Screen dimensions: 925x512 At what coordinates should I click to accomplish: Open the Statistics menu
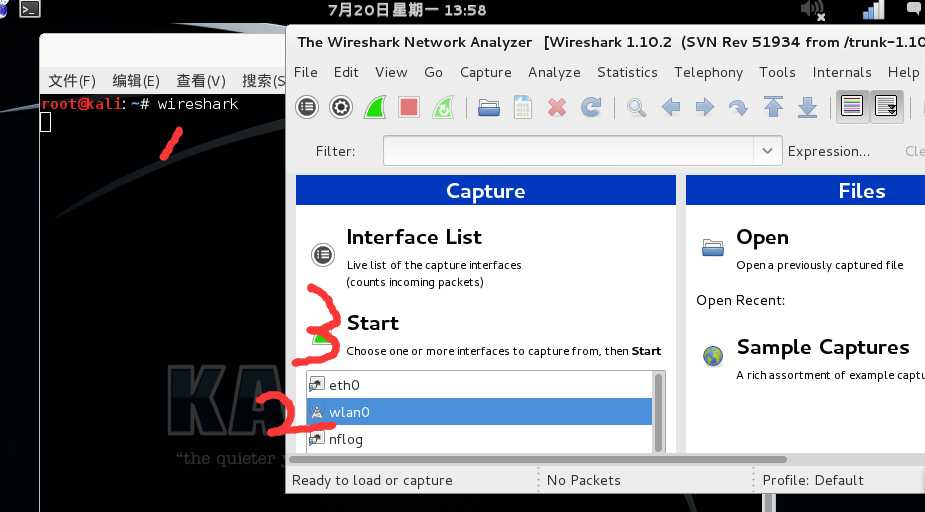click(627, 72)
